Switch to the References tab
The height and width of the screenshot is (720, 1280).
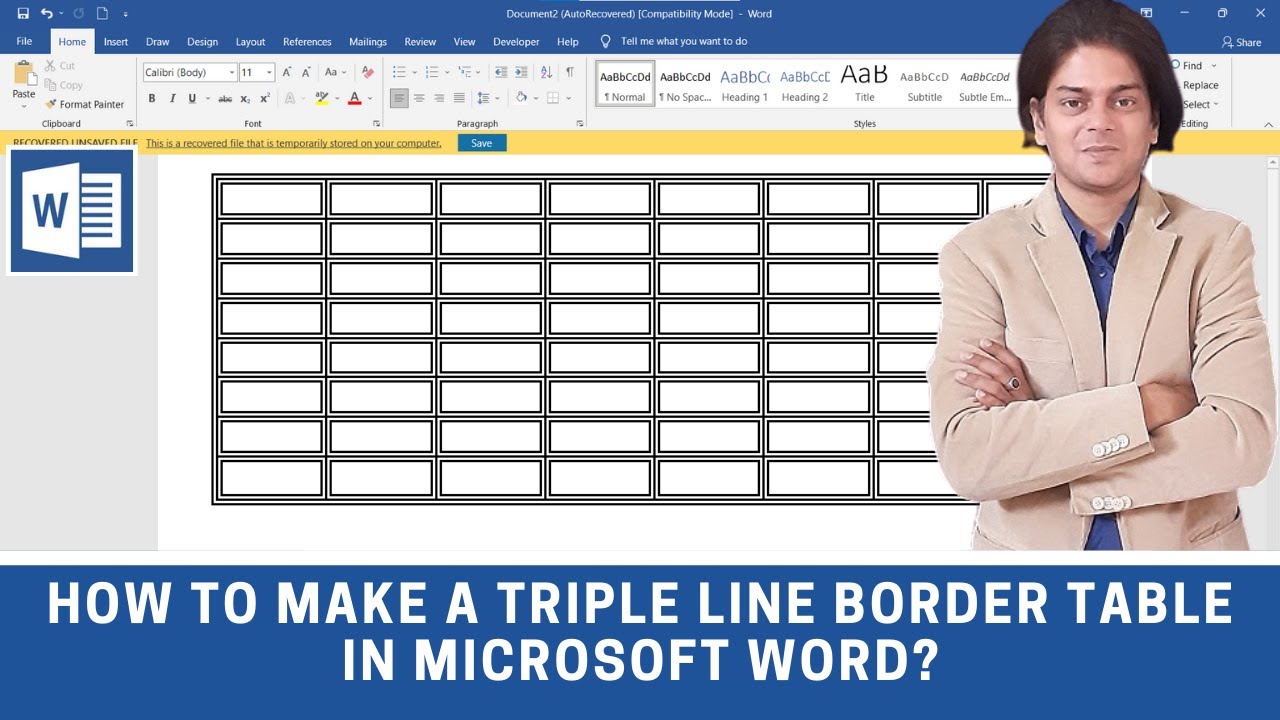pyautogui.click(x=307, y=42)
